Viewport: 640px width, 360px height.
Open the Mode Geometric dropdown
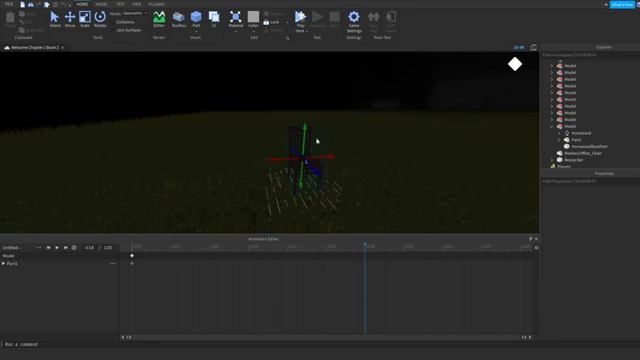(x=134, y=13)
